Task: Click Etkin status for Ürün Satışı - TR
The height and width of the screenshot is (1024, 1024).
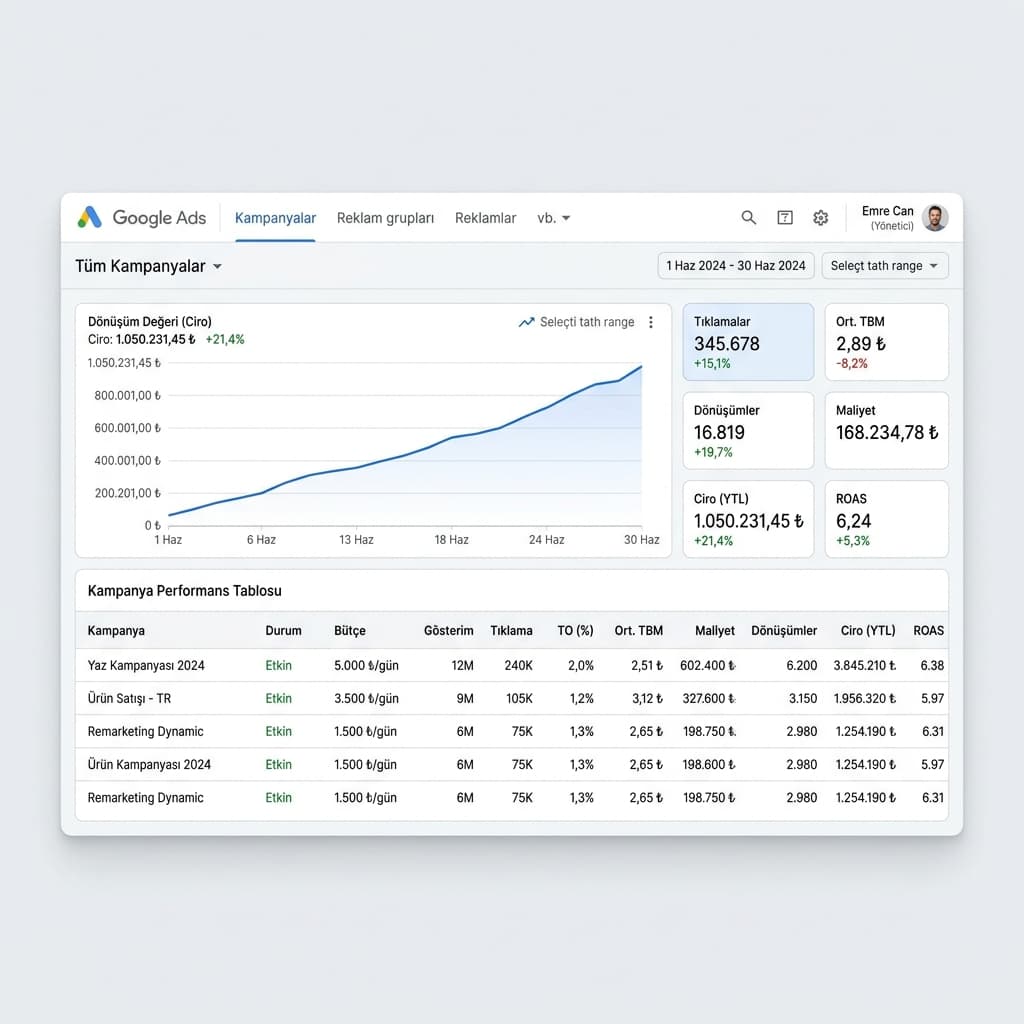Action: 278,699
